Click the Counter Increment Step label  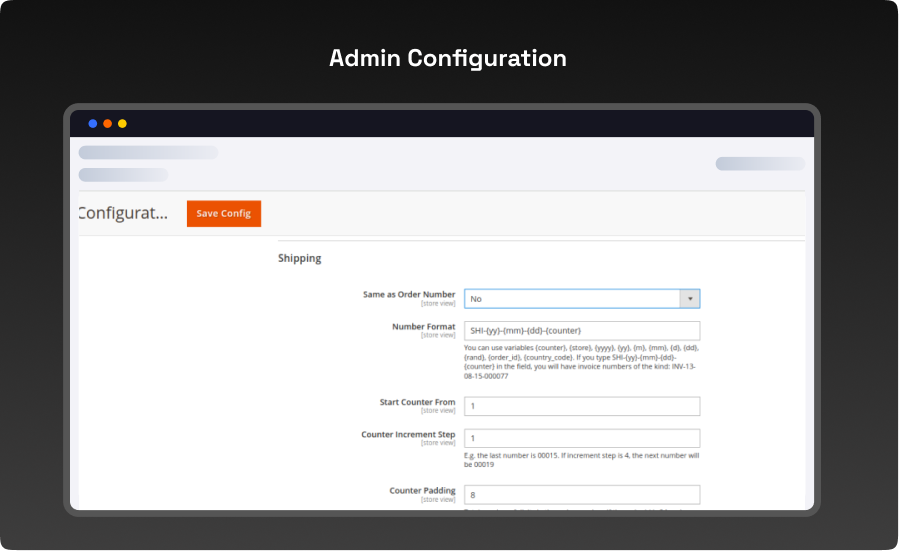click(x=408, y=435)
